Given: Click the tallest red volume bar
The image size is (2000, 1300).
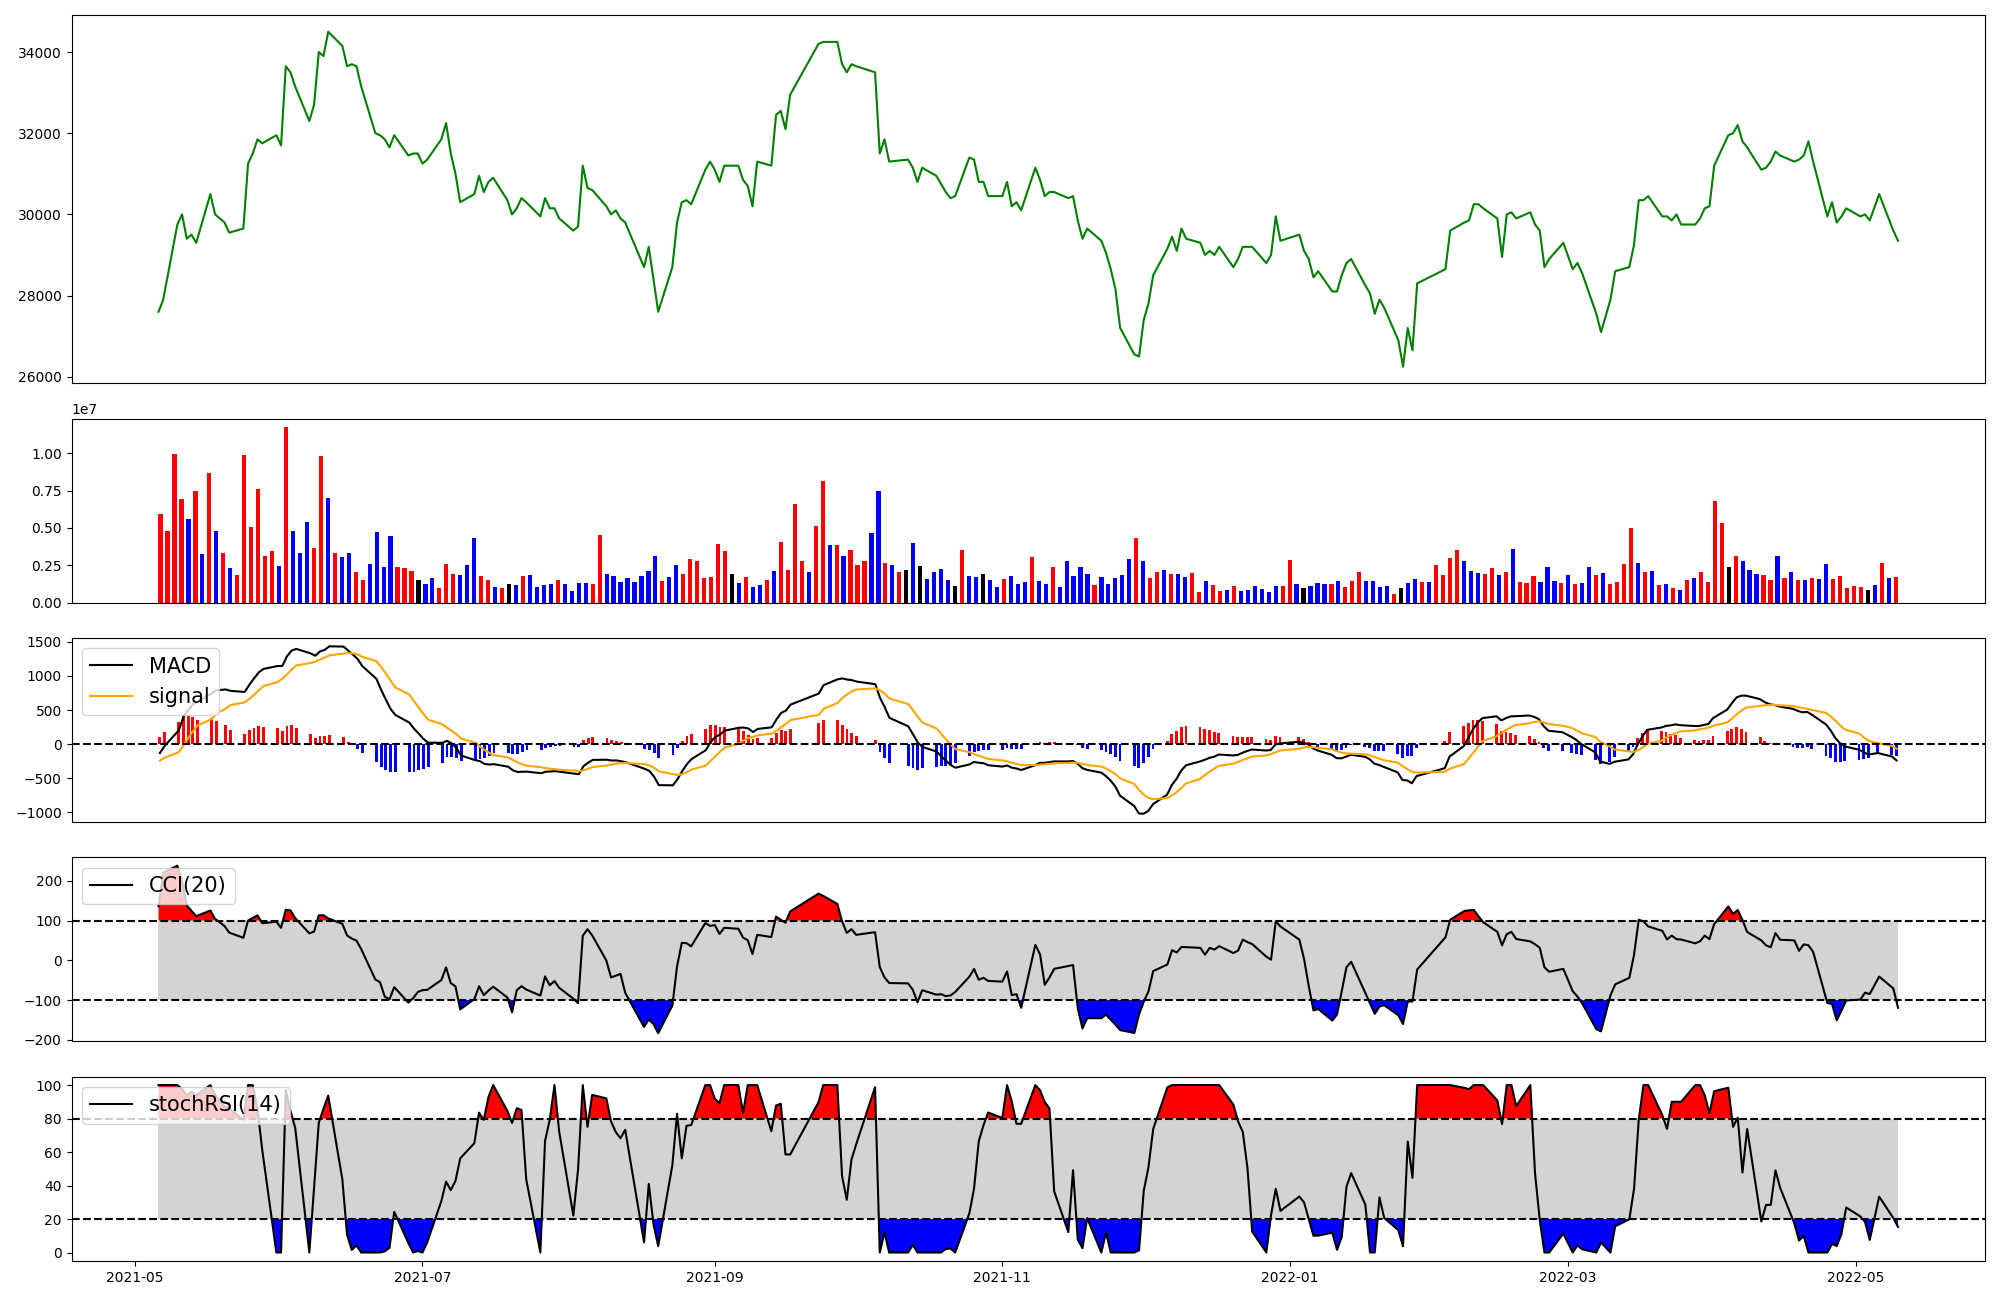Looking at the screenshot, I should 286,515.
